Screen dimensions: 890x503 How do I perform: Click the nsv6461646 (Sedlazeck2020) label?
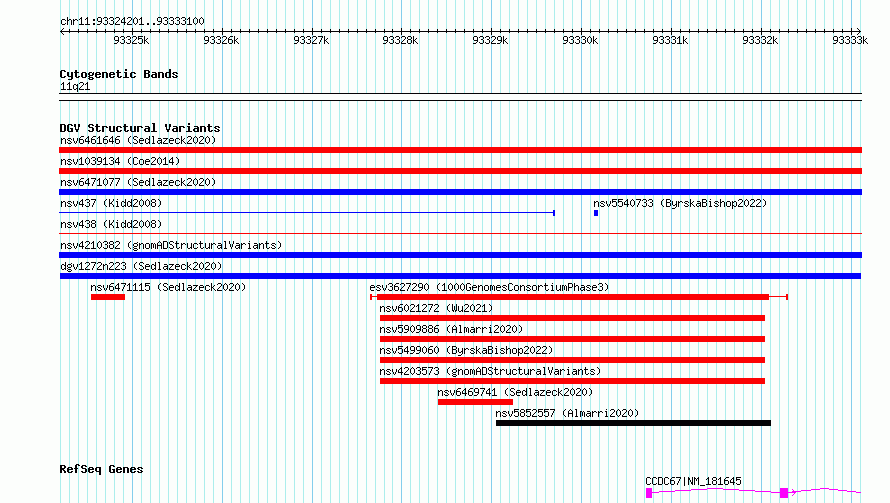point(138,140)
